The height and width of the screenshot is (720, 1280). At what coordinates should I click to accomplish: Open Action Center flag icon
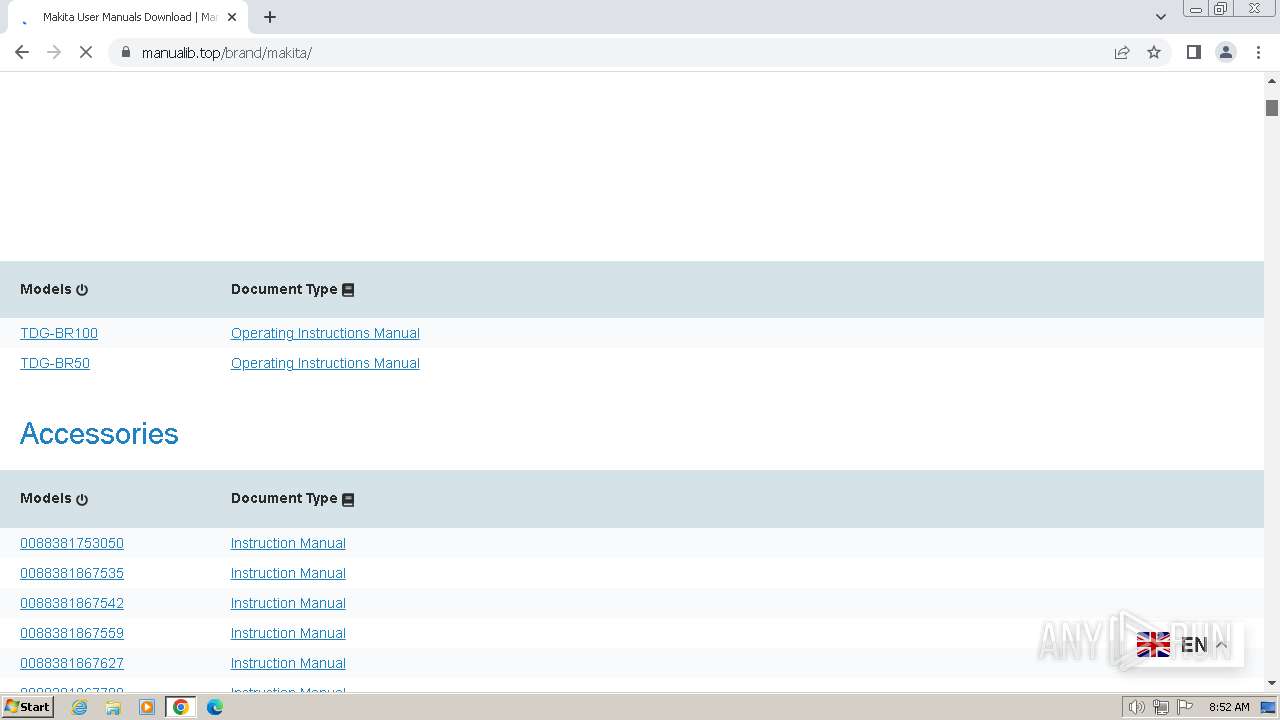tap(1185, 707)
